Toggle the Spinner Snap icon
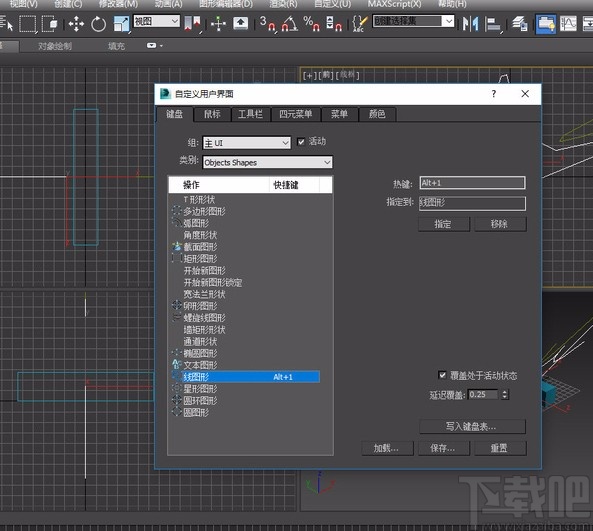 334,23
